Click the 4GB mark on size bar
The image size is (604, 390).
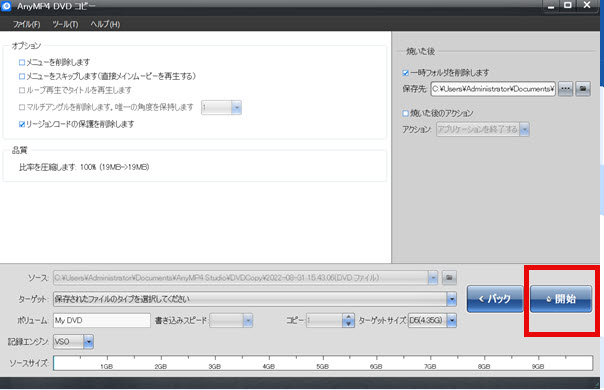pos(268,366)
